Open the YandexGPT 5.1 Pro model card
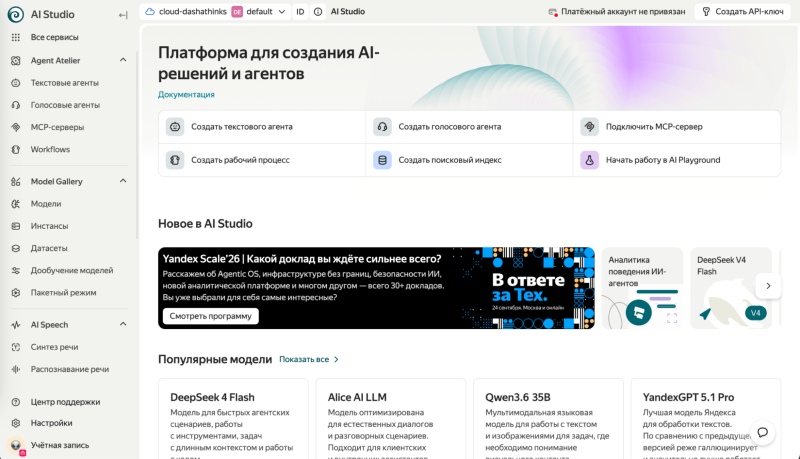This screenshot has width=800, height=459. pyautogui.click(x=706, y=419)
